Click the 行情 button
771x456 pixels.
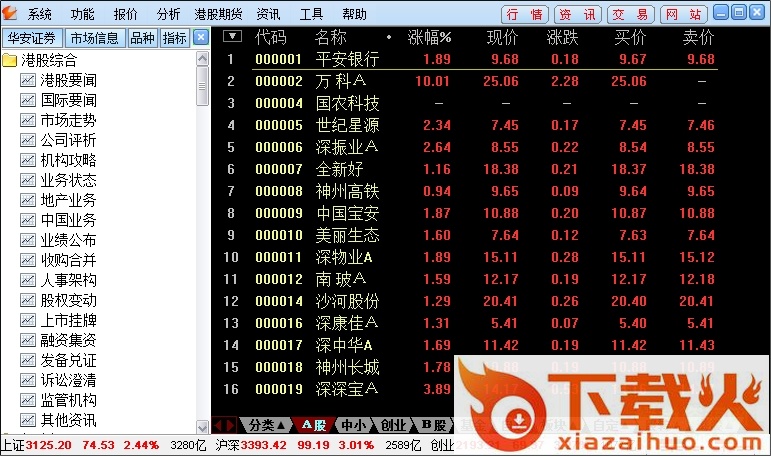coord(525,14)
